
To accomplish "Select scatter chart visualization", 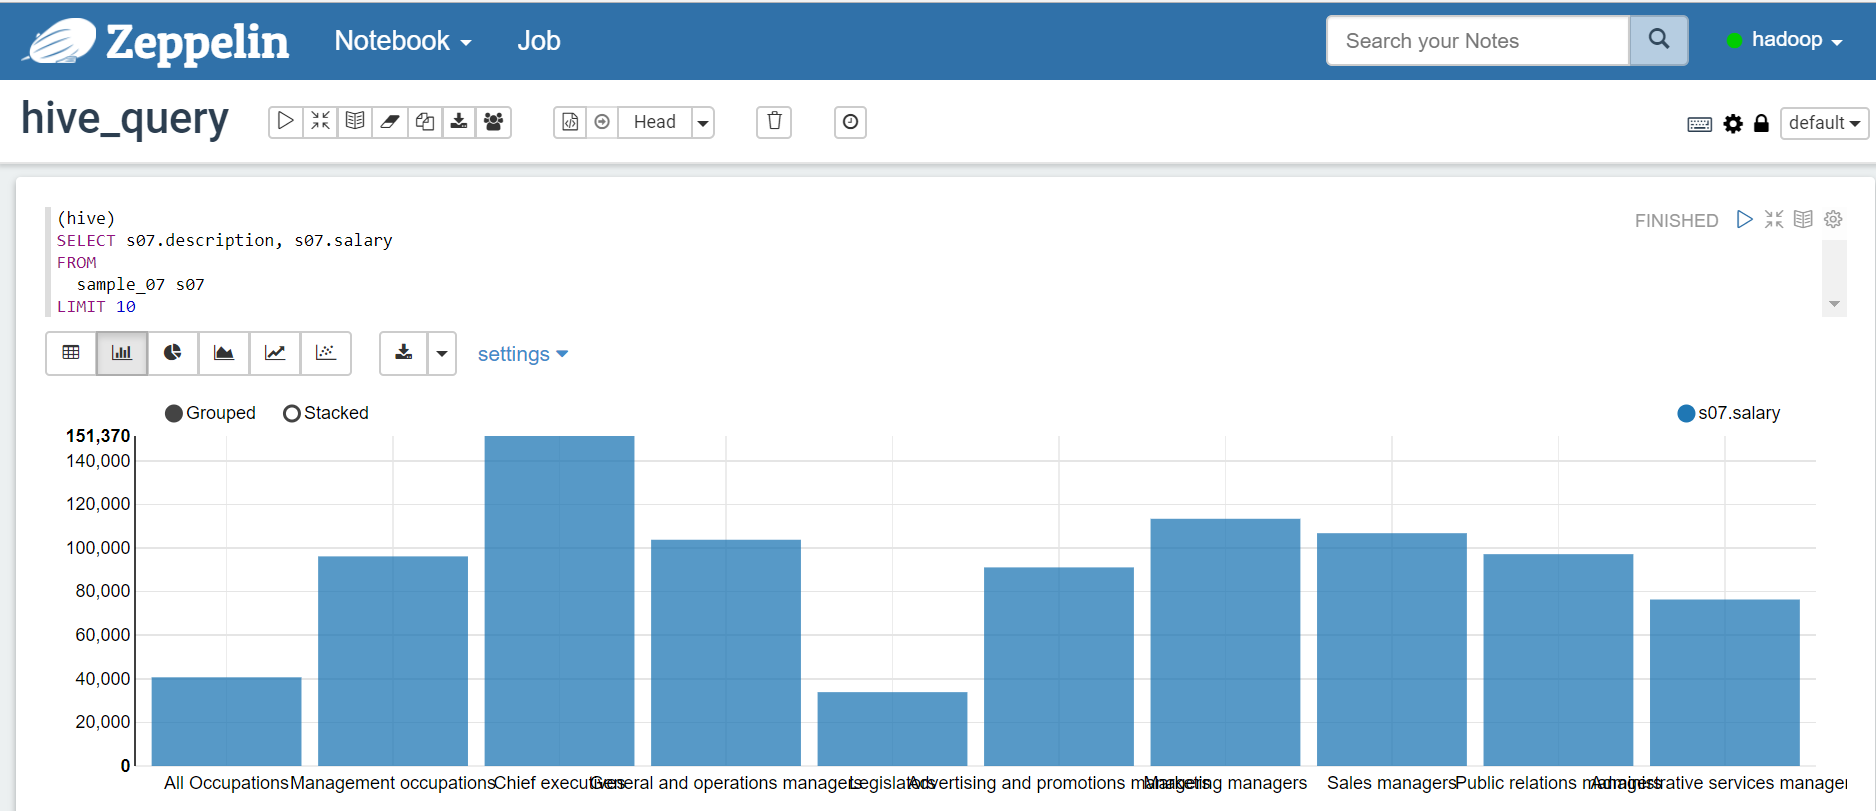I will [326, 353].
